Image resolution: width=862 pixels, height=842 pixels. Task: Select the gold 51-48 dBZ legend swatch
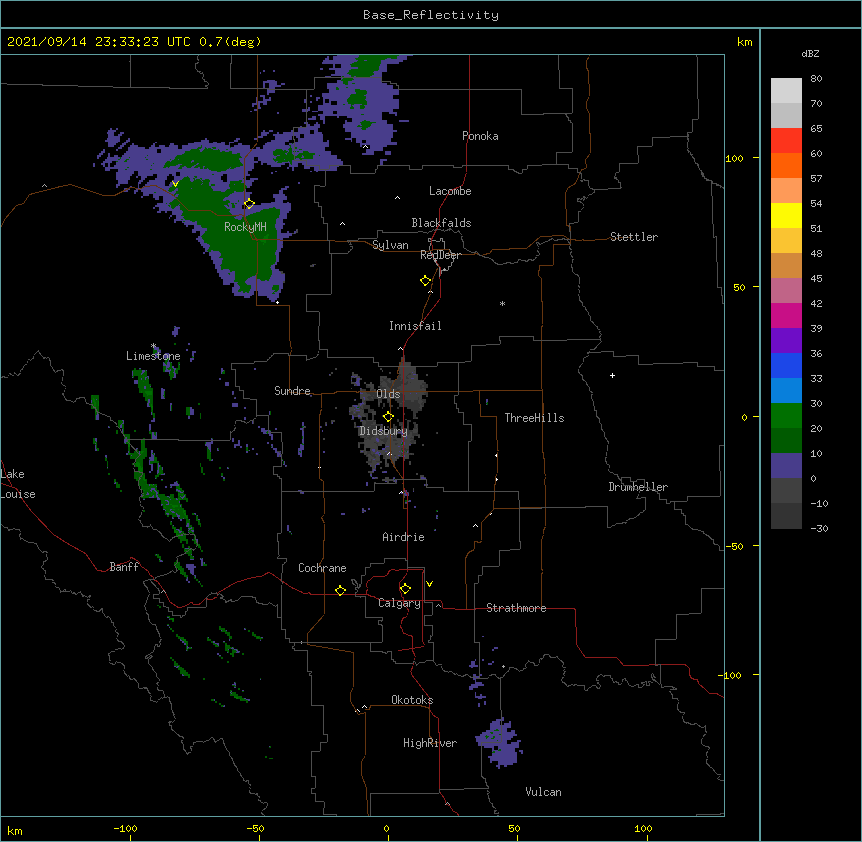point(786,240)
